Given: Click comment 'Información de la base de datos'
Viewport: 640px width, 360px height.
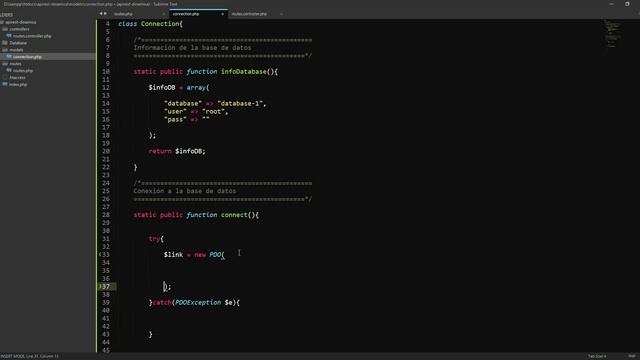Looking at the screenshot, I should click(x=192, y=48).
